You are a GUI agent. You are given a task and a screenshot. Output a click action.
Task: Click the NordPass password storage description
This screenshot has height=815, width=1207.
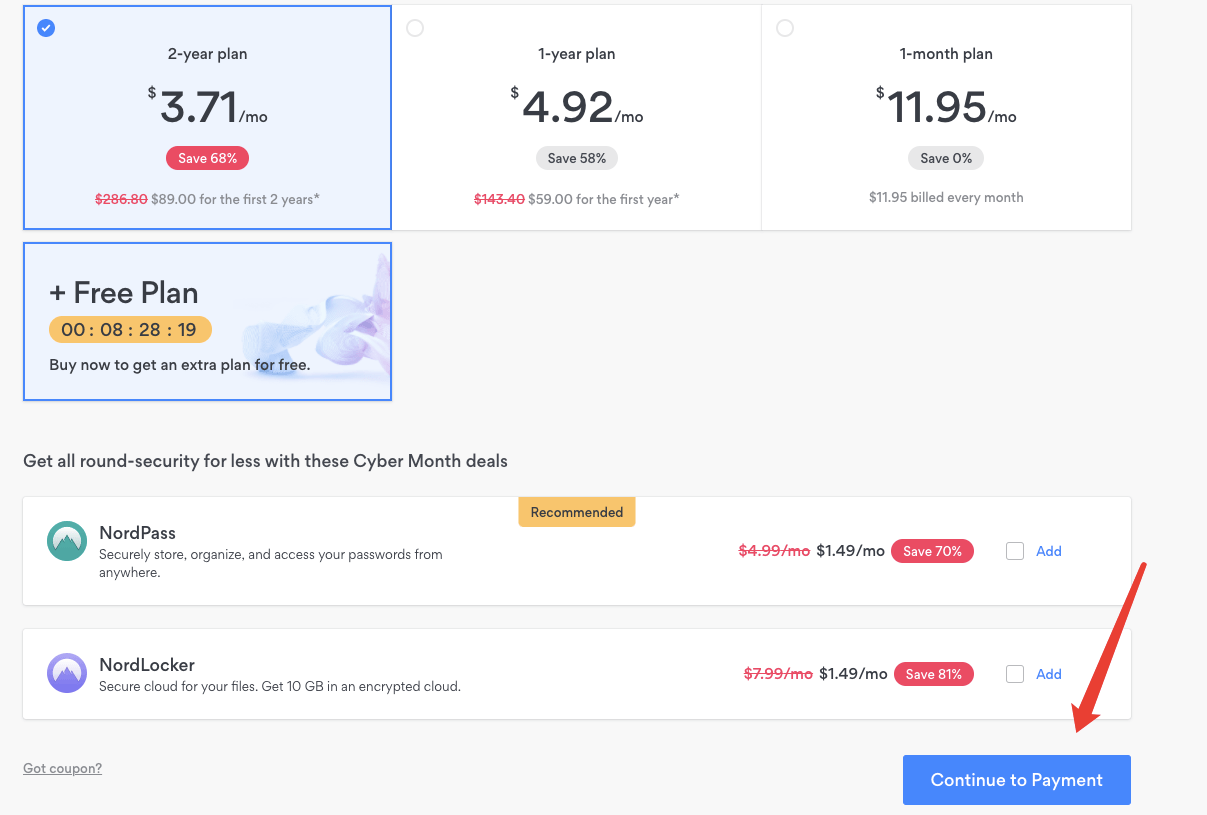[x=271, y=563]
